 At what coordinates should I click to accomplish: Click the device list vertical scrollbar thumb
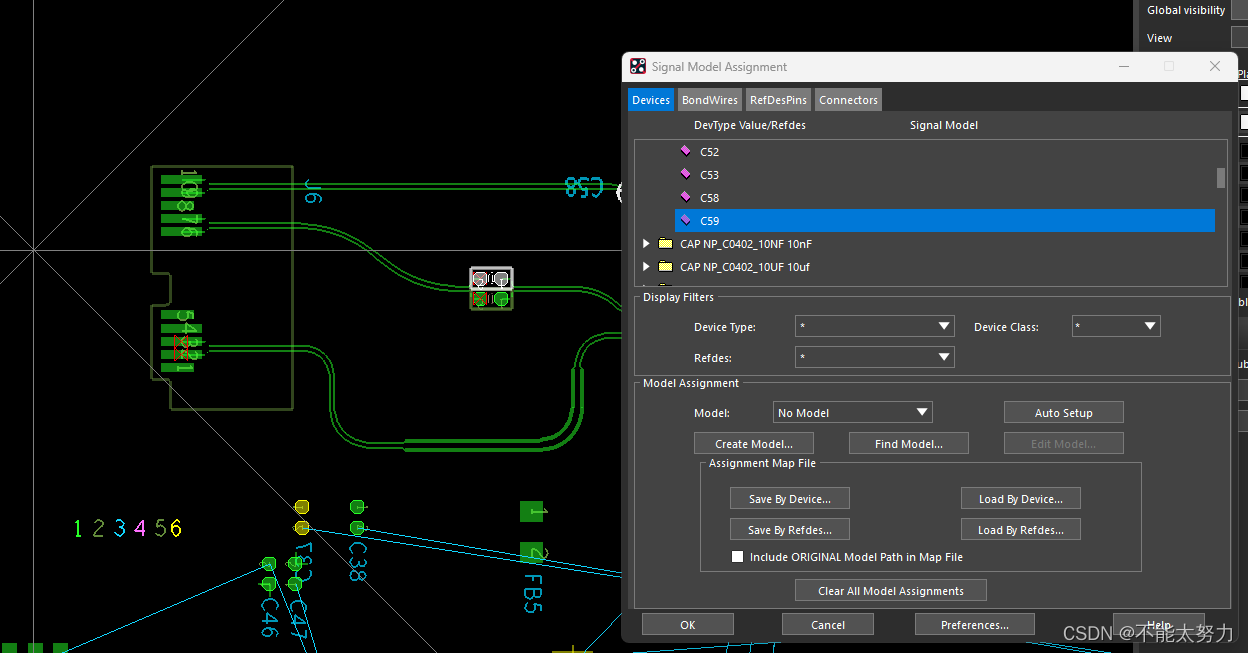1220,178
